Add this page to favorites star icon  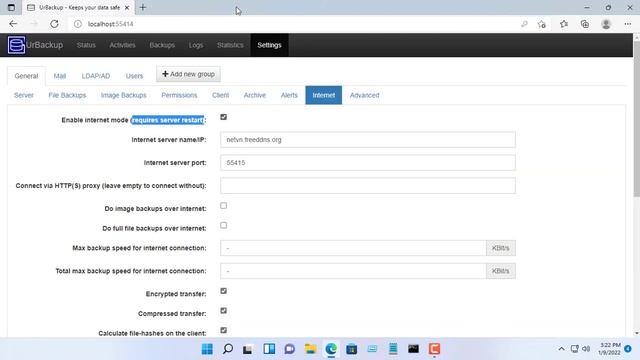(x=542, y=24)
